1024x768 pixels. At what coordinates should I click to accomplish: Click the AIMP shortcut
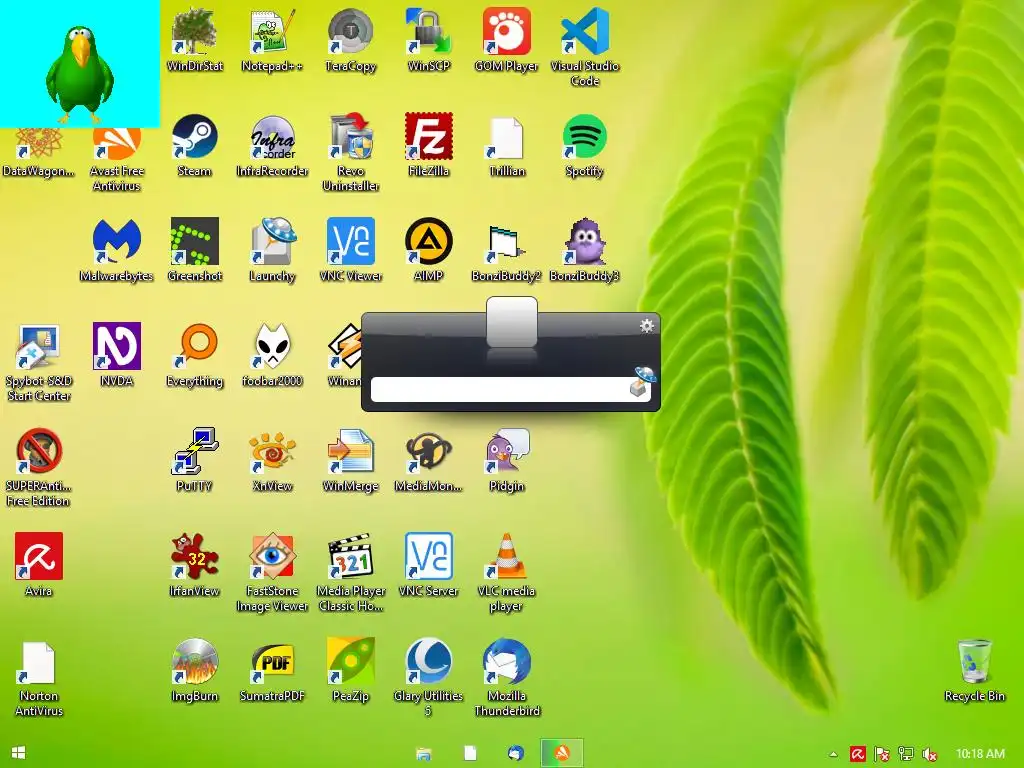tap(428, 249)
